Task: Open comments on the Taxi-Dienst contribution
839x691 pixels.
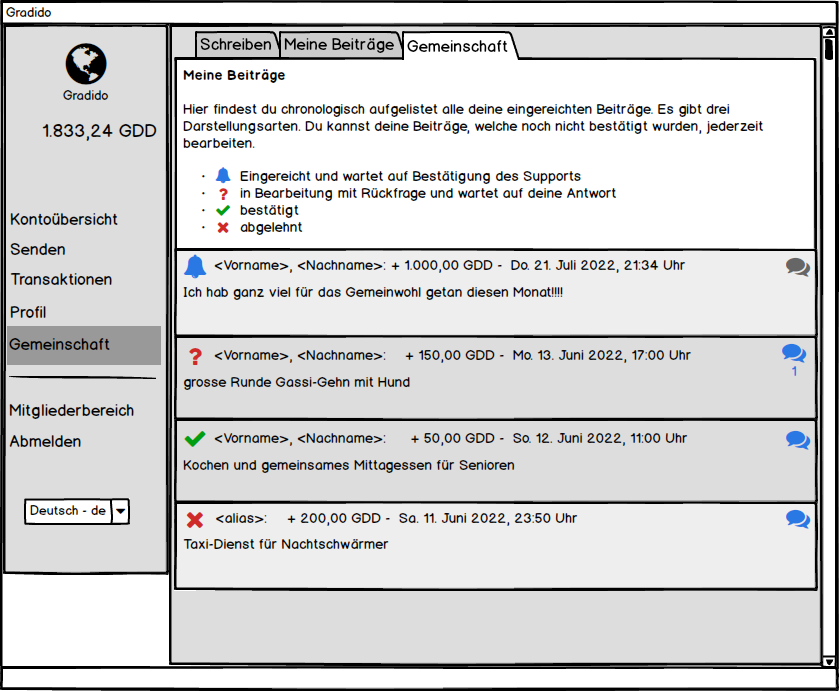Action: tap(797, 519)
